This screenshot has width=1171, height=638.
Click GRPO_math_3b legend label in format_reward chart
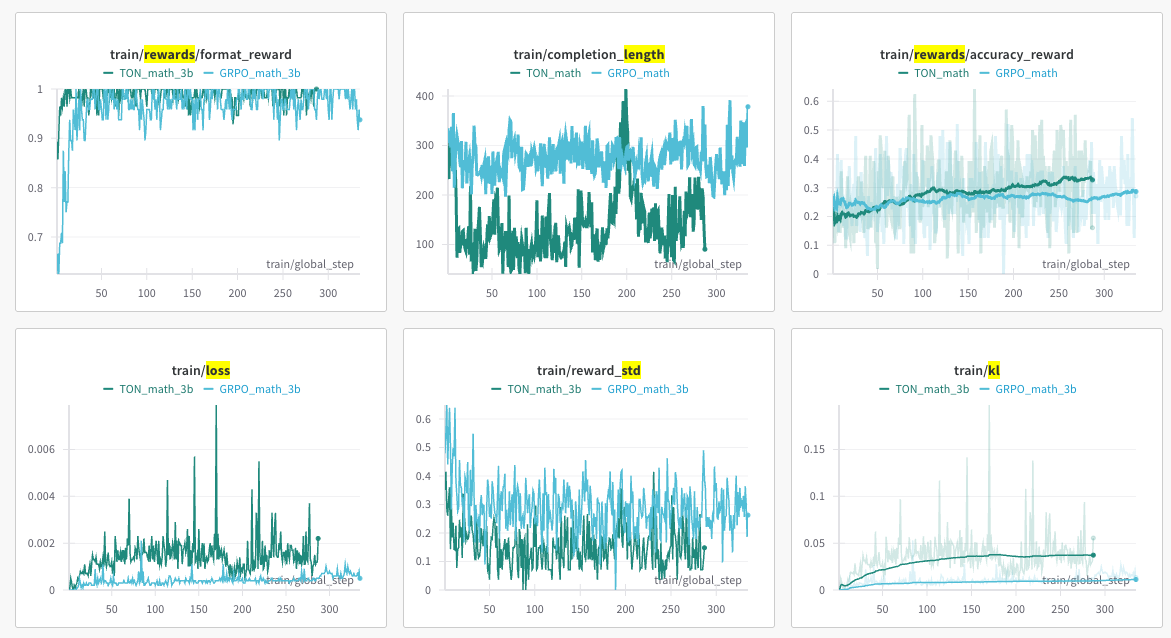[x=259, y=73]
